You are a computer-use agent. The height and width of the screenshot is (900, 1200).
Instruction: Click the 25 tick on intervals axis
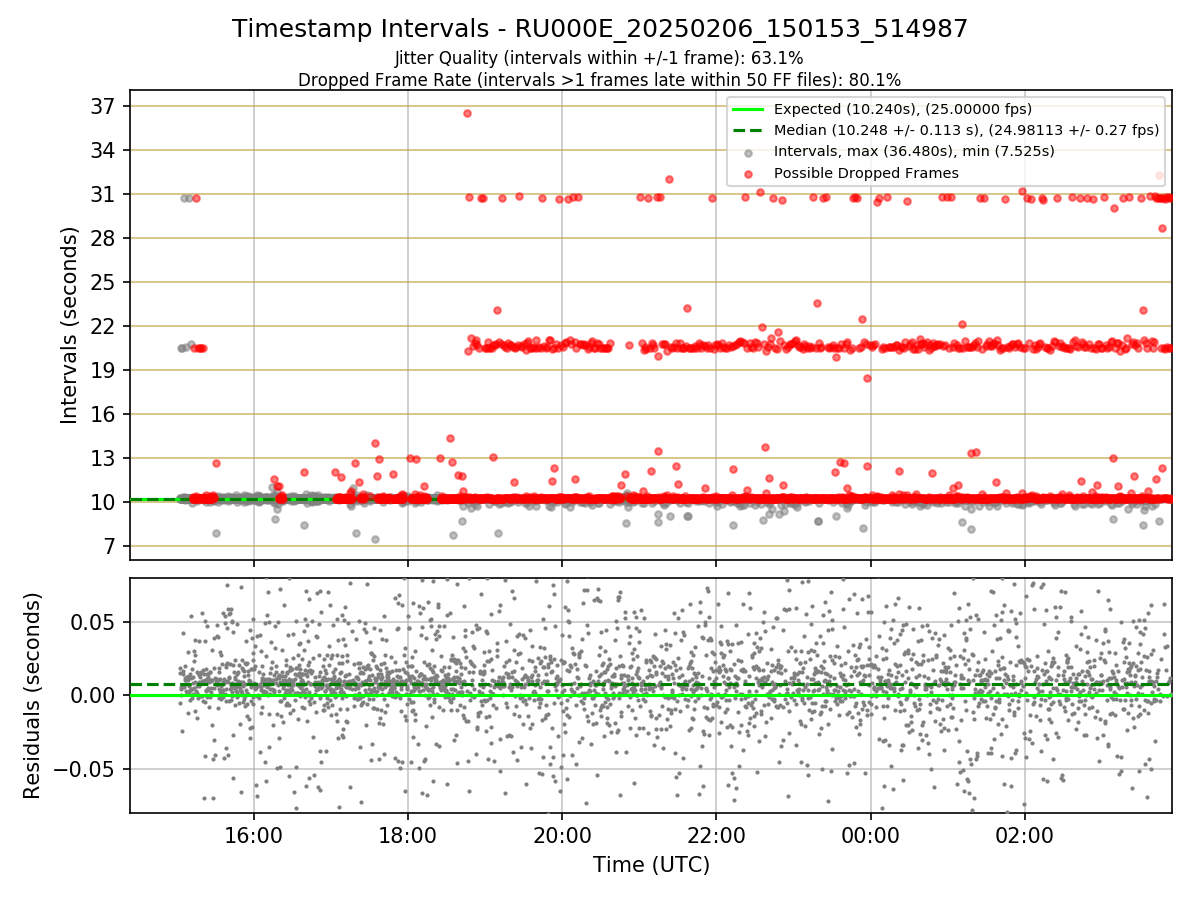click(105, 282)
